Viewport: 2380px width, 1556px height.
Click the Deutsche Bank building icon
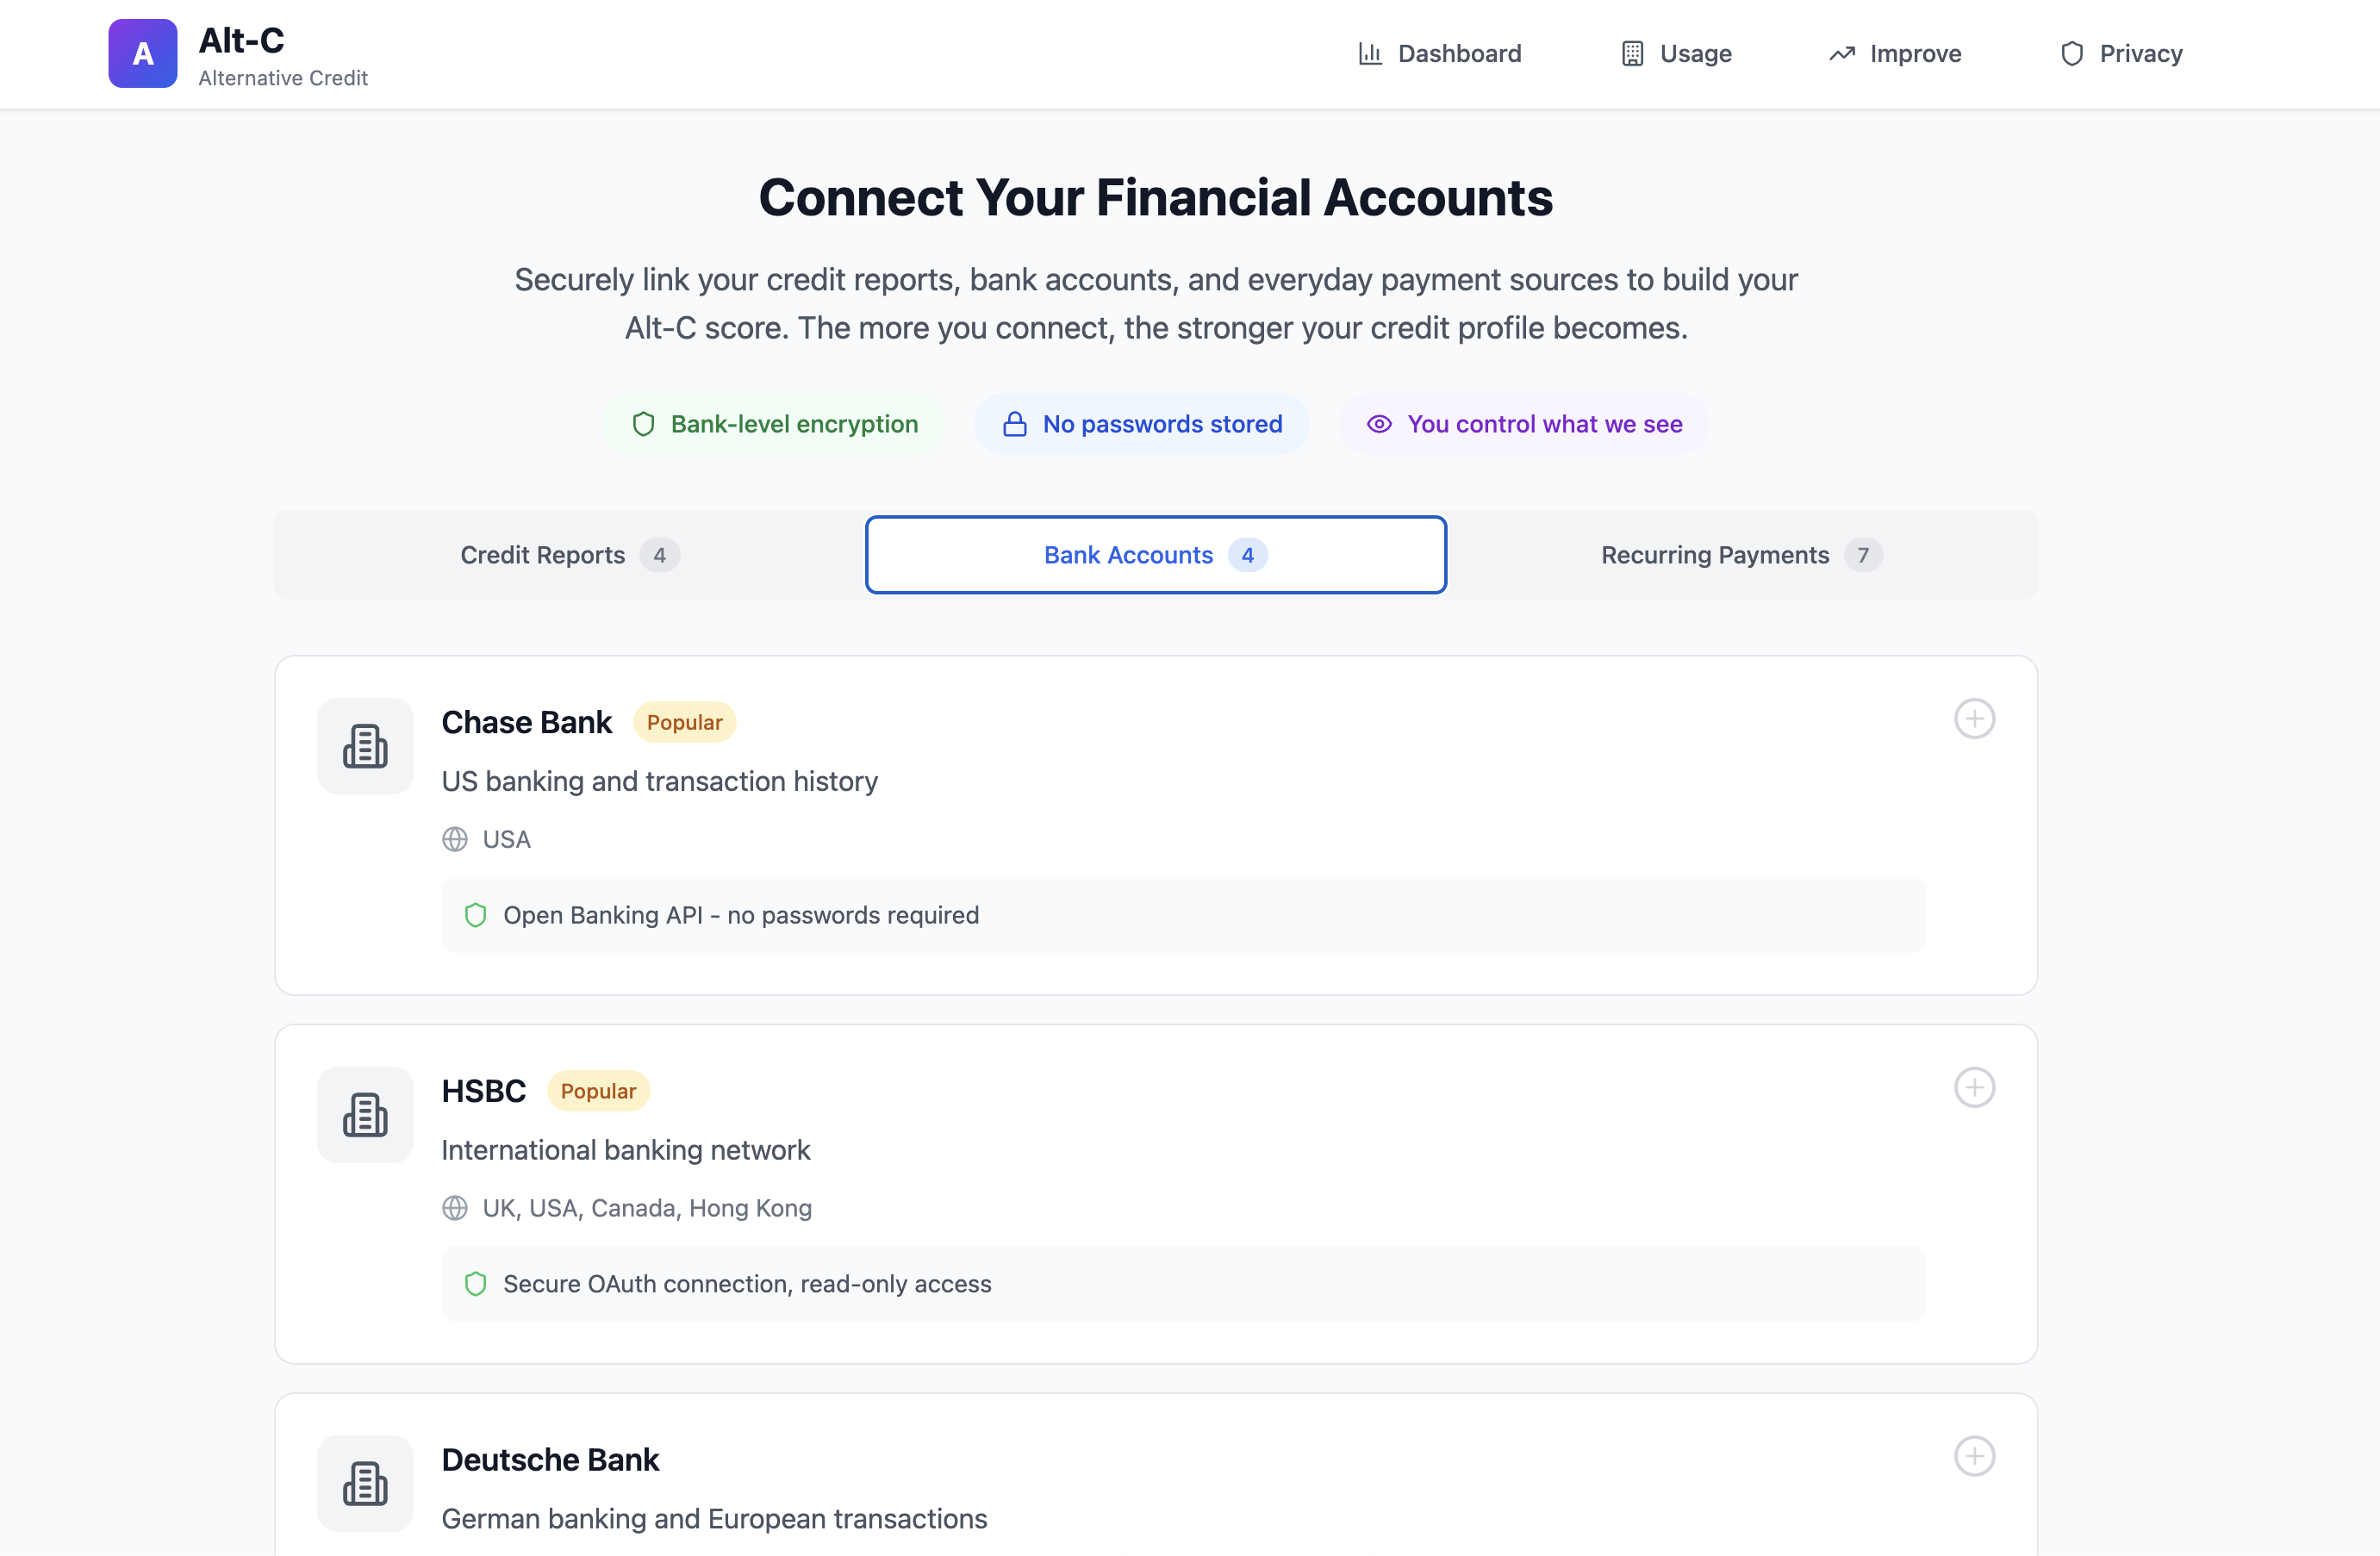coord(365,1484)
